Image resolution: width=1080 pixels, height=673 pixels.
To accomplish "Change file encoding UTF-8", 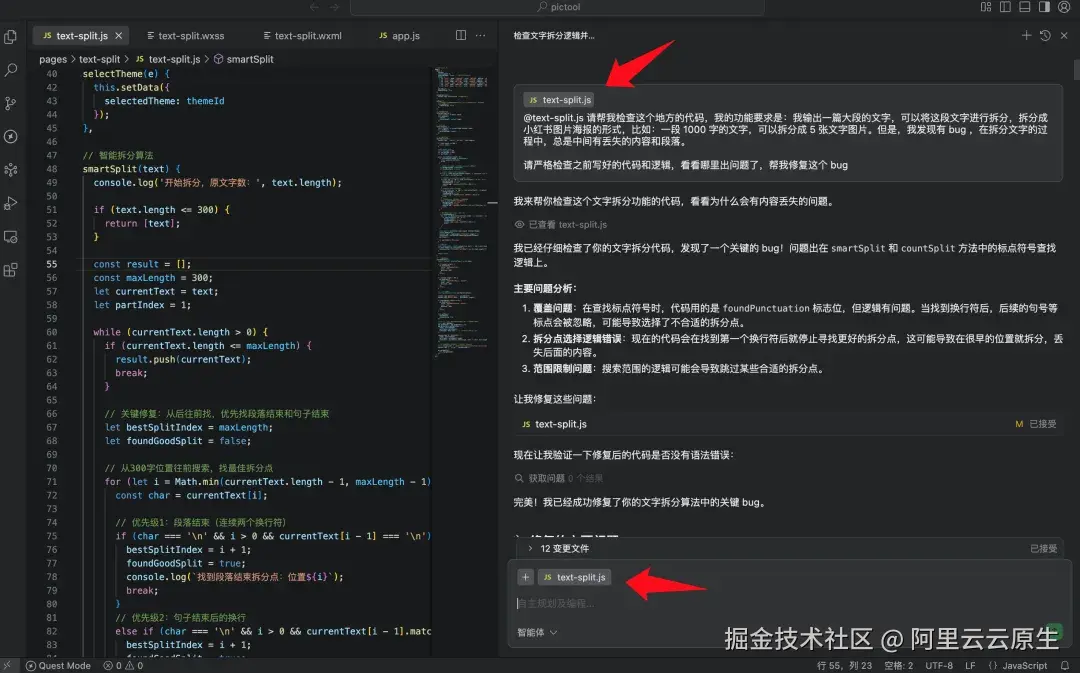I will [939, 666].
